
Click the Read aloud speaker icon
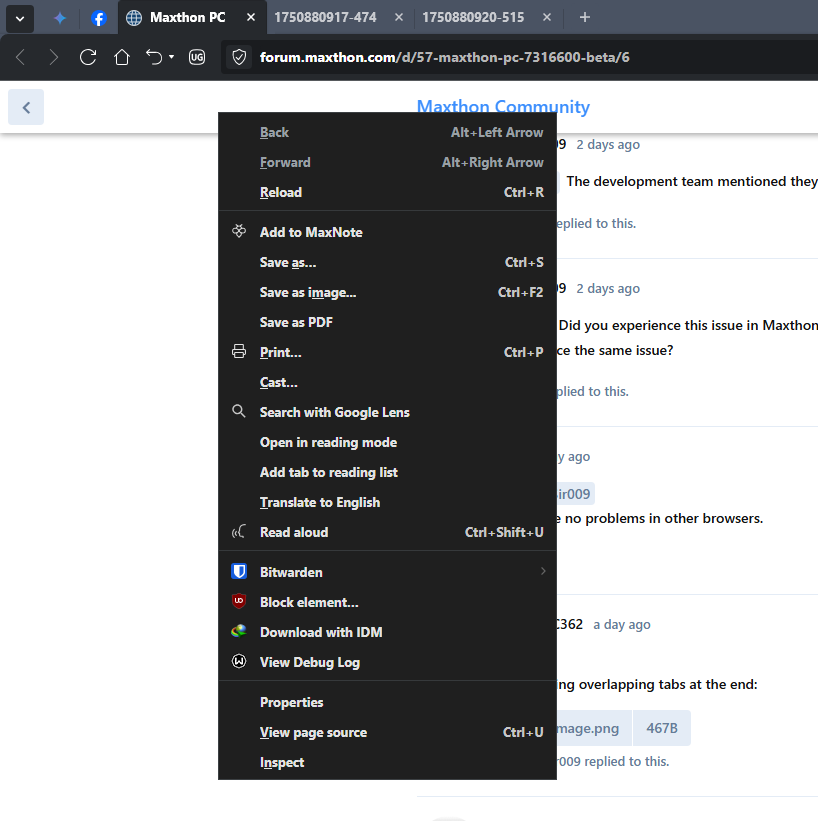pos(239,532)
